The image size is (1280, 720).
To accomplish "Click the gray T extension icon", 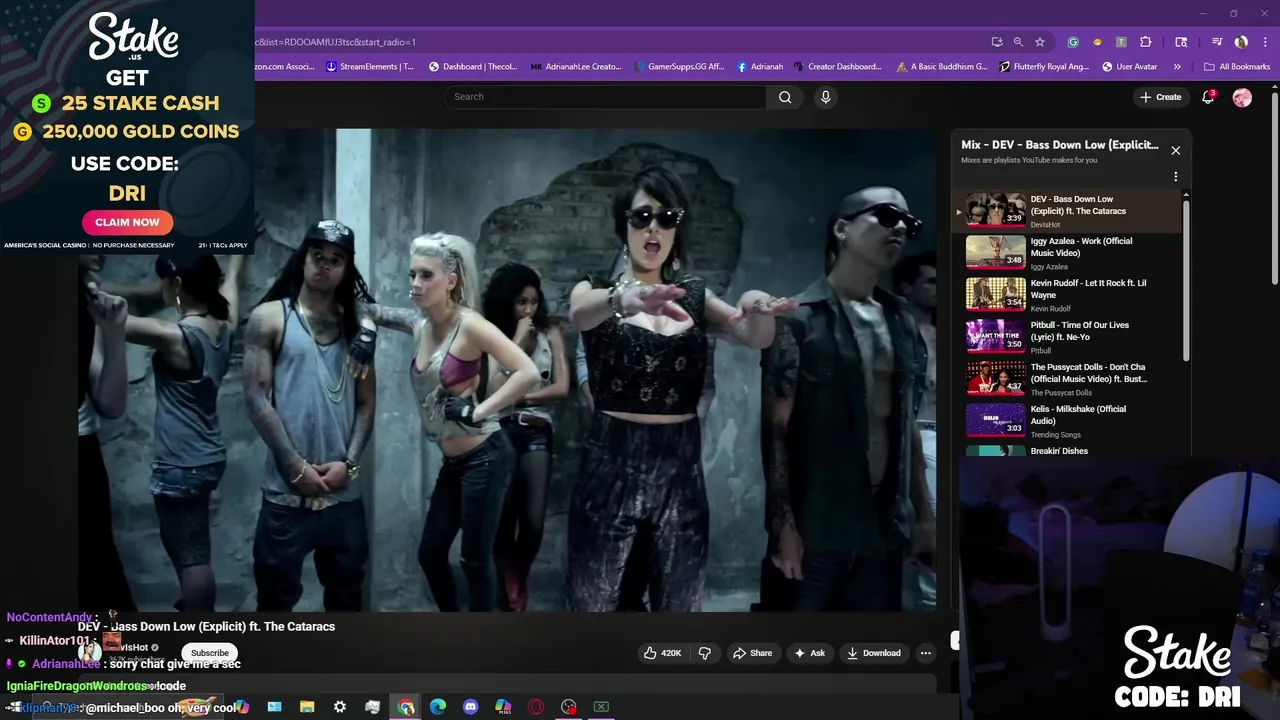I will click(x=1121, y=42).
